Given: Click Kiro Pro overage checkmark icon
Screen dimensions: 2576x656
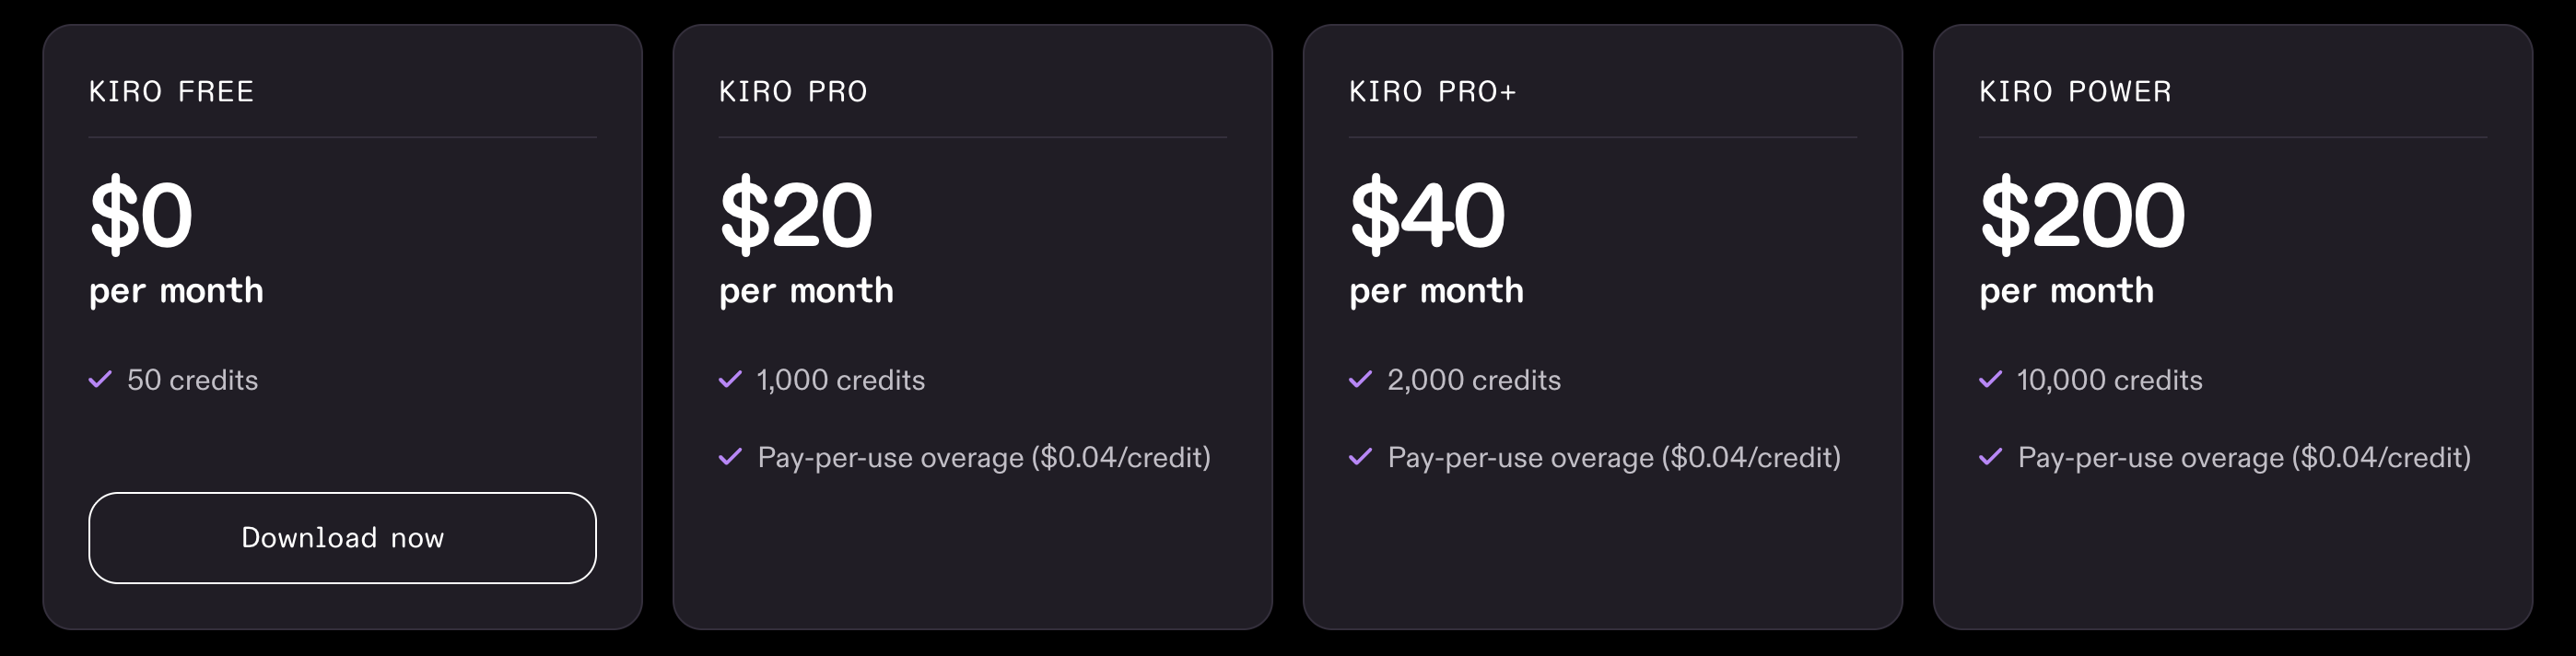Looking at the screenshot, I should tap(730, 457).
